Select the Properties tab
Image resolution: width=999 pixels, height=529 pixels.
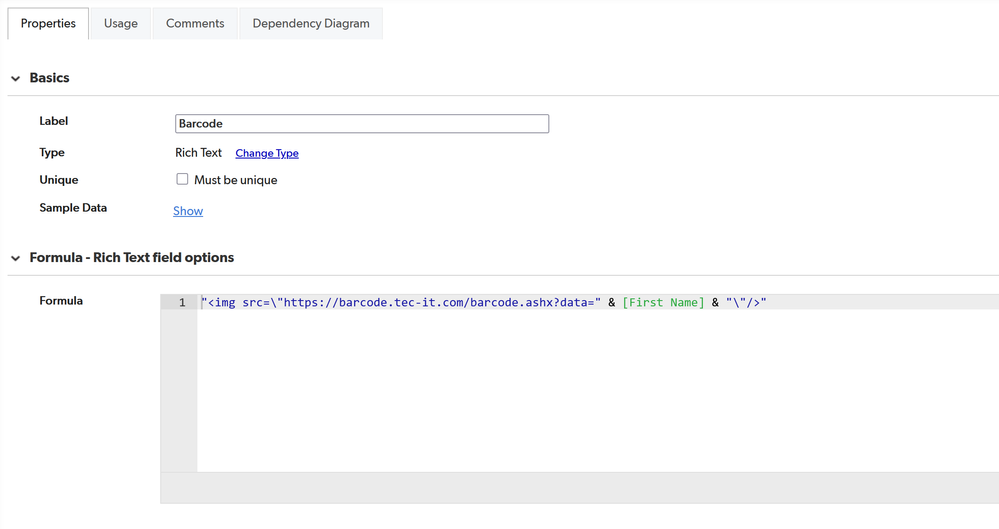[x=48, y=24]
